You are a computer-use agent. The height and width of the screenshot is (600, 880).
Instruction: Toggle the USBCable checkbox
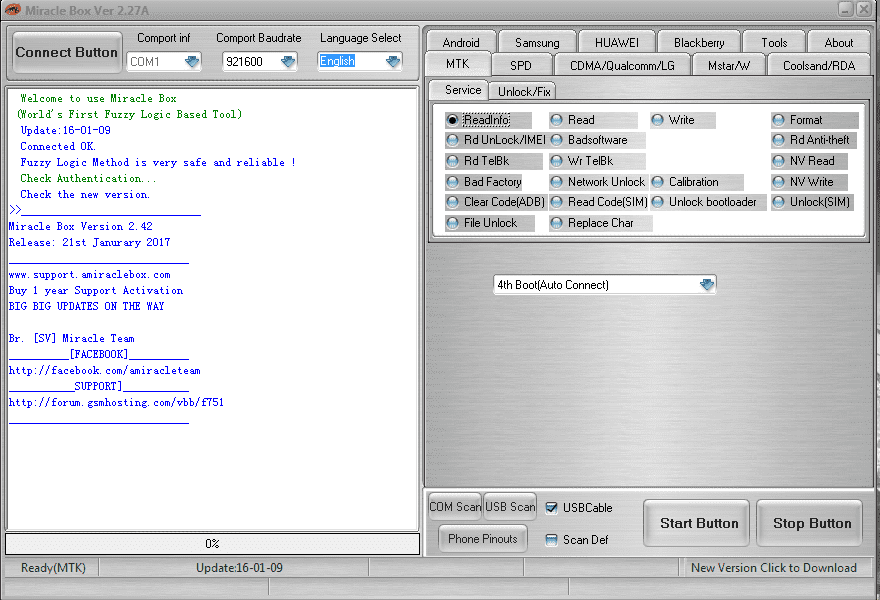click(x=552, y=508)
